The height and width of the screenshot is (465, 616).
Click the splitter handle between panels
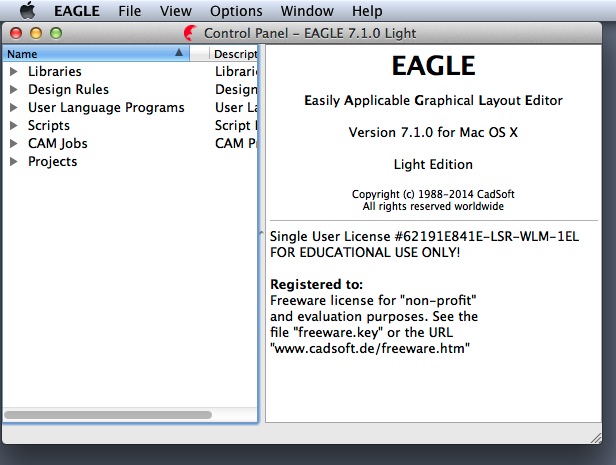(x=262, y=234)
